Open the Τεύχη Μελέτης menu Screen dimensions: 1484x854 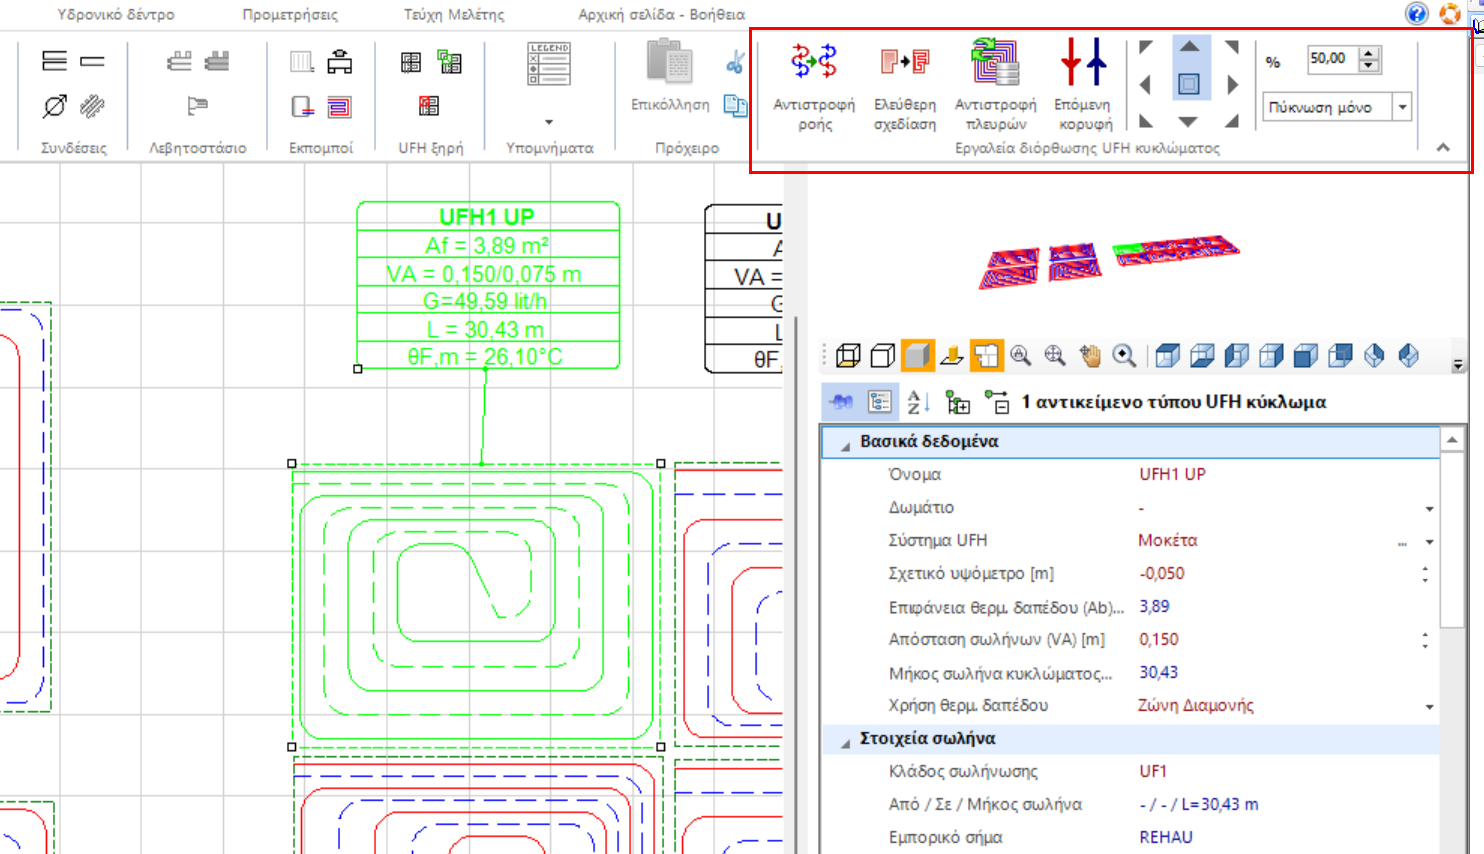pos(449,14)
